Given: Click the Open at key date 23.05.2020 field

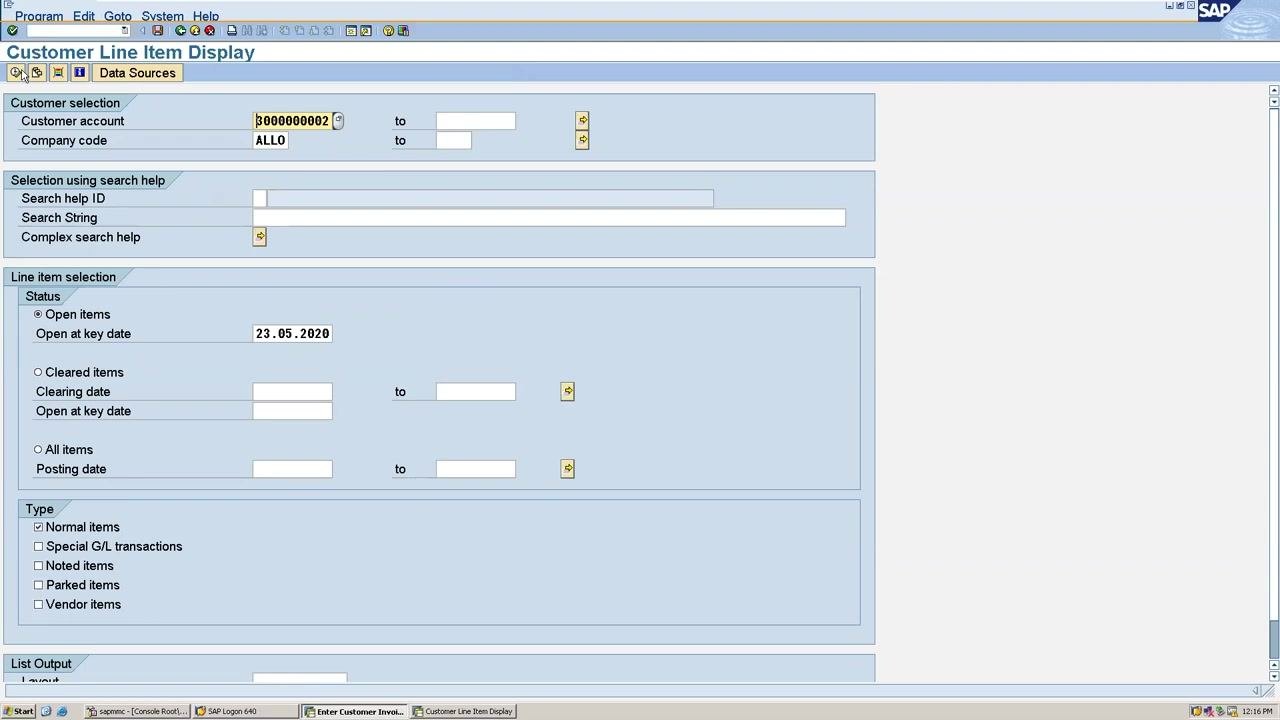Looking at the screenshot, I should click(x=292, y=334).
